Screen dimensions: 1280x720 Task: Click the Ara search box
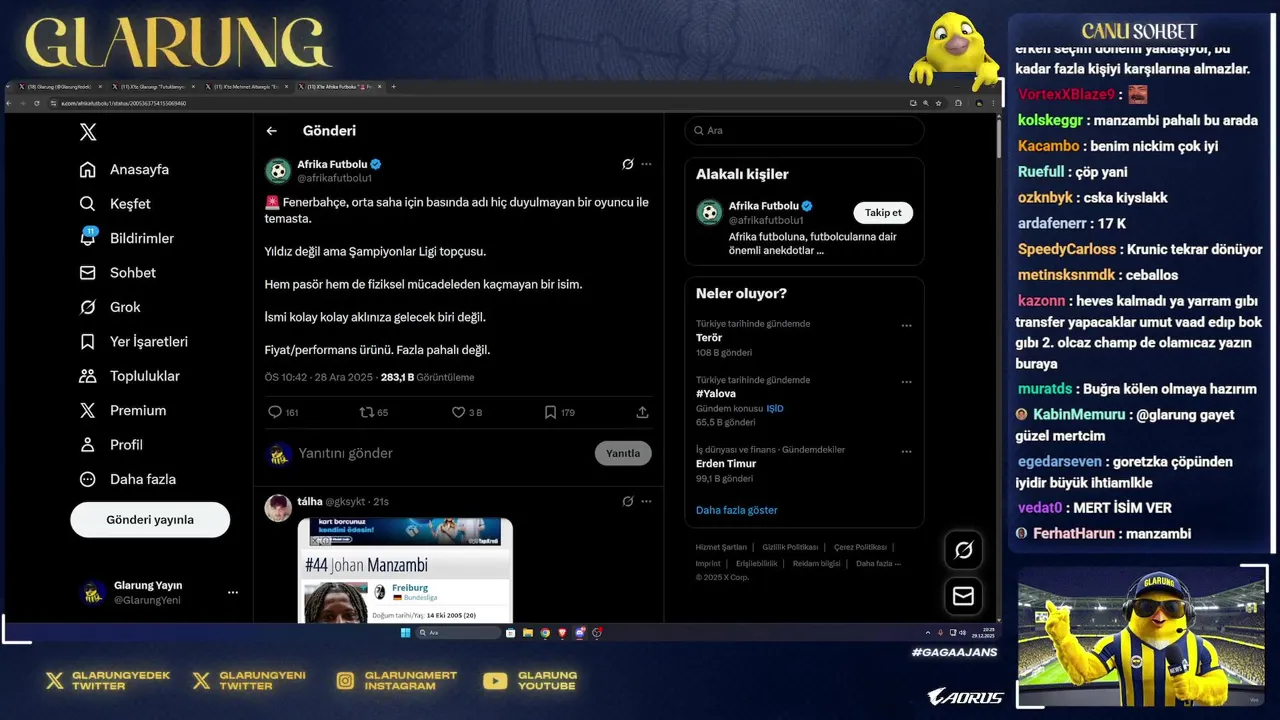[x=804, y=131]
